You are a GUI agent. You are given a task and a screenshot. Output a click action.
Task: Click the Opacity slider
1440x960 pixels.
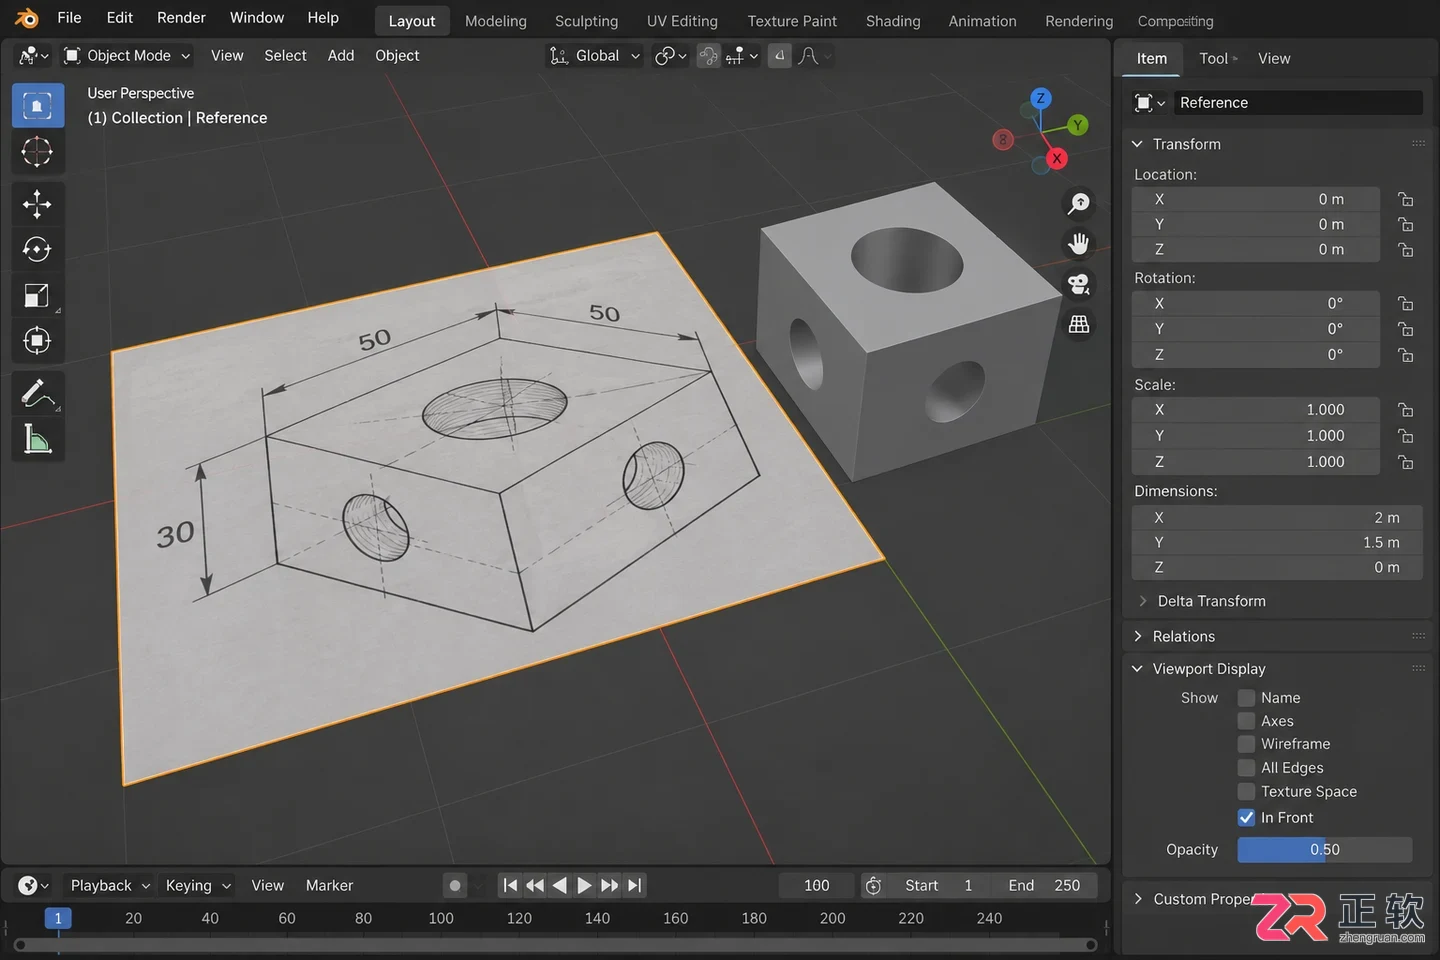click(1325, 850)
